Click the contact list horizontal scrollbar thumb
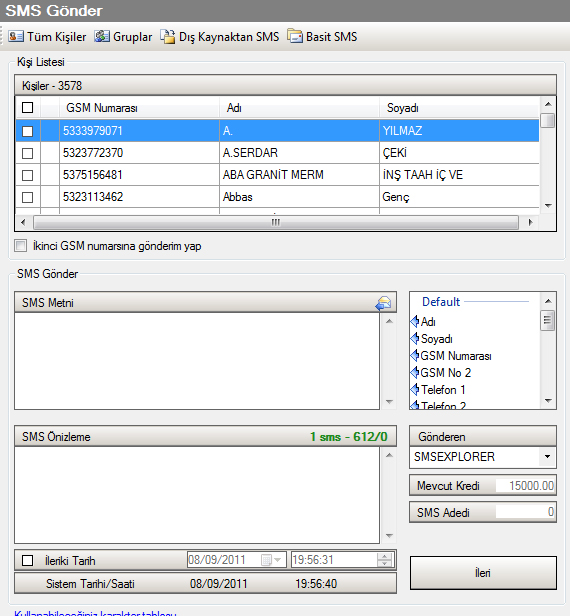The height and width of the screenshot is (616, 570). [276, 222]
